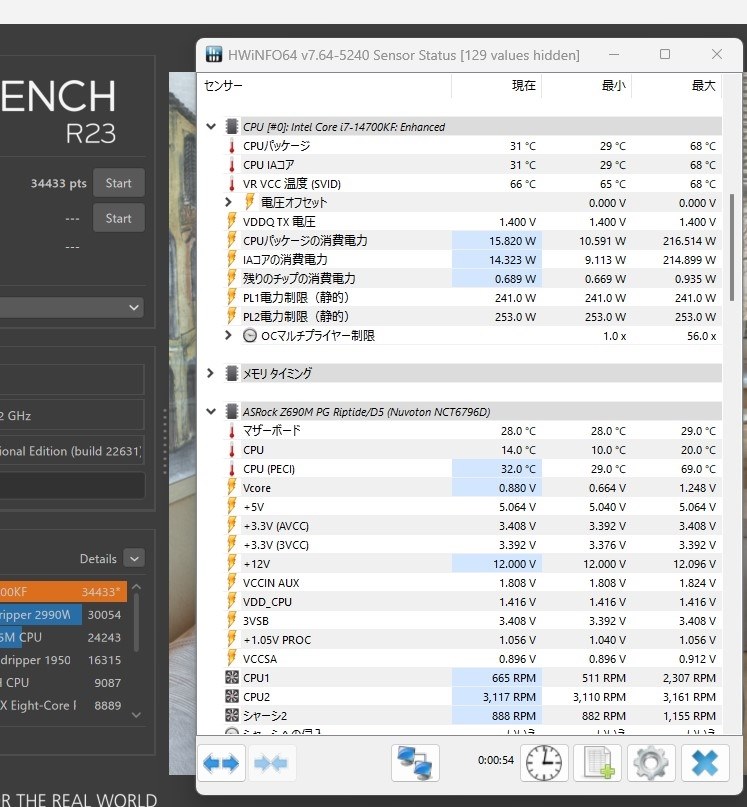Viewport: 747px width, 807px height.
Task: Click the +3.3V (AVCC) sensor label
Action: tap(276, 526)
